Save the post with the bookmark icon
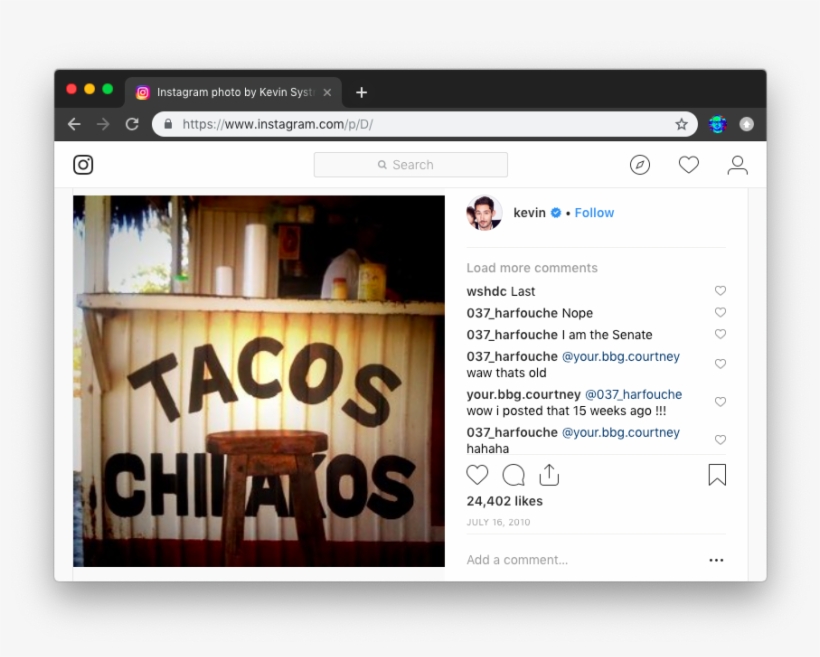This screenshot has width=820, height=657. click(x=716, y=475)
